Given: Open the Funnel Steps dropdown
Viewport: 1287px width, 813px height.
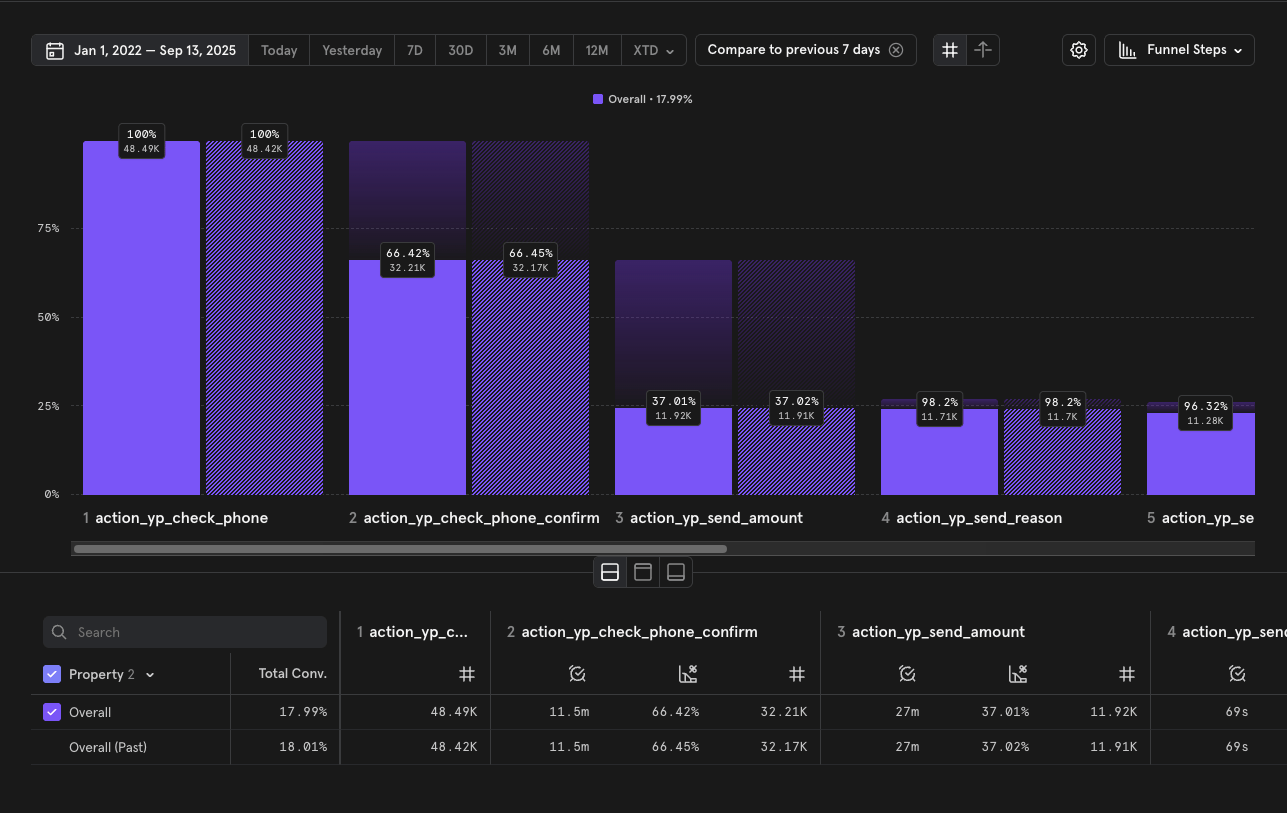Looking at the screenshot, I should point(1179,50).
